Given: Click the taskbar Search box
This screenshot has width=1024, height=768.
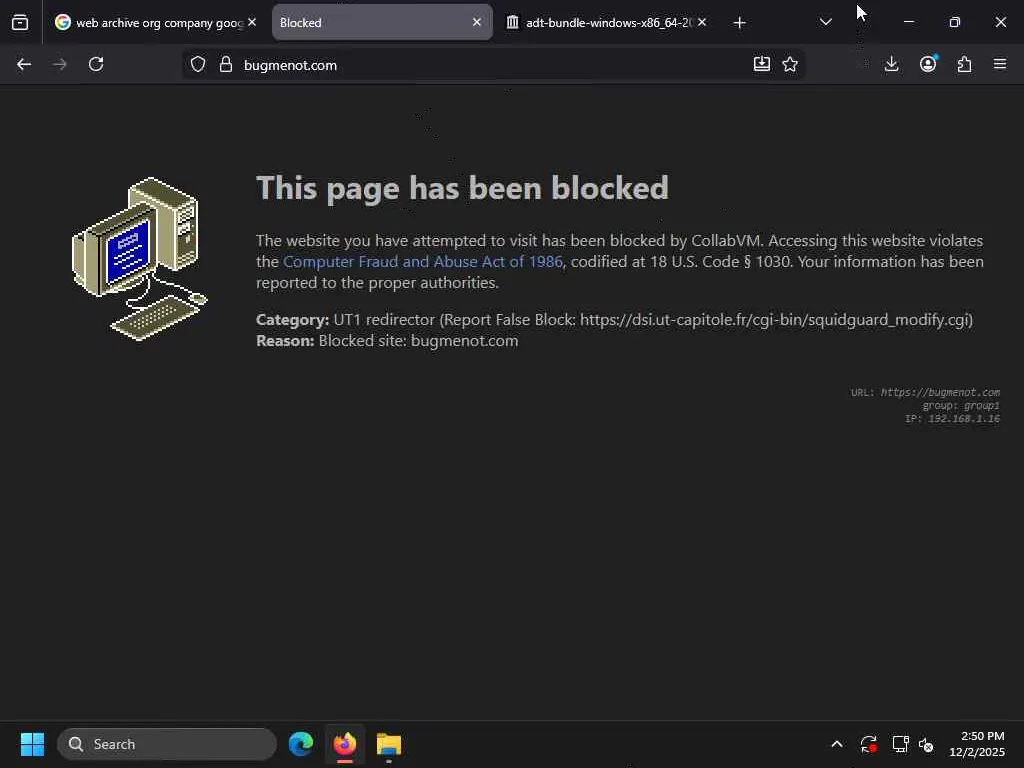Looking at the screenshot, I should pyautogui.click(x=167, y=744).
